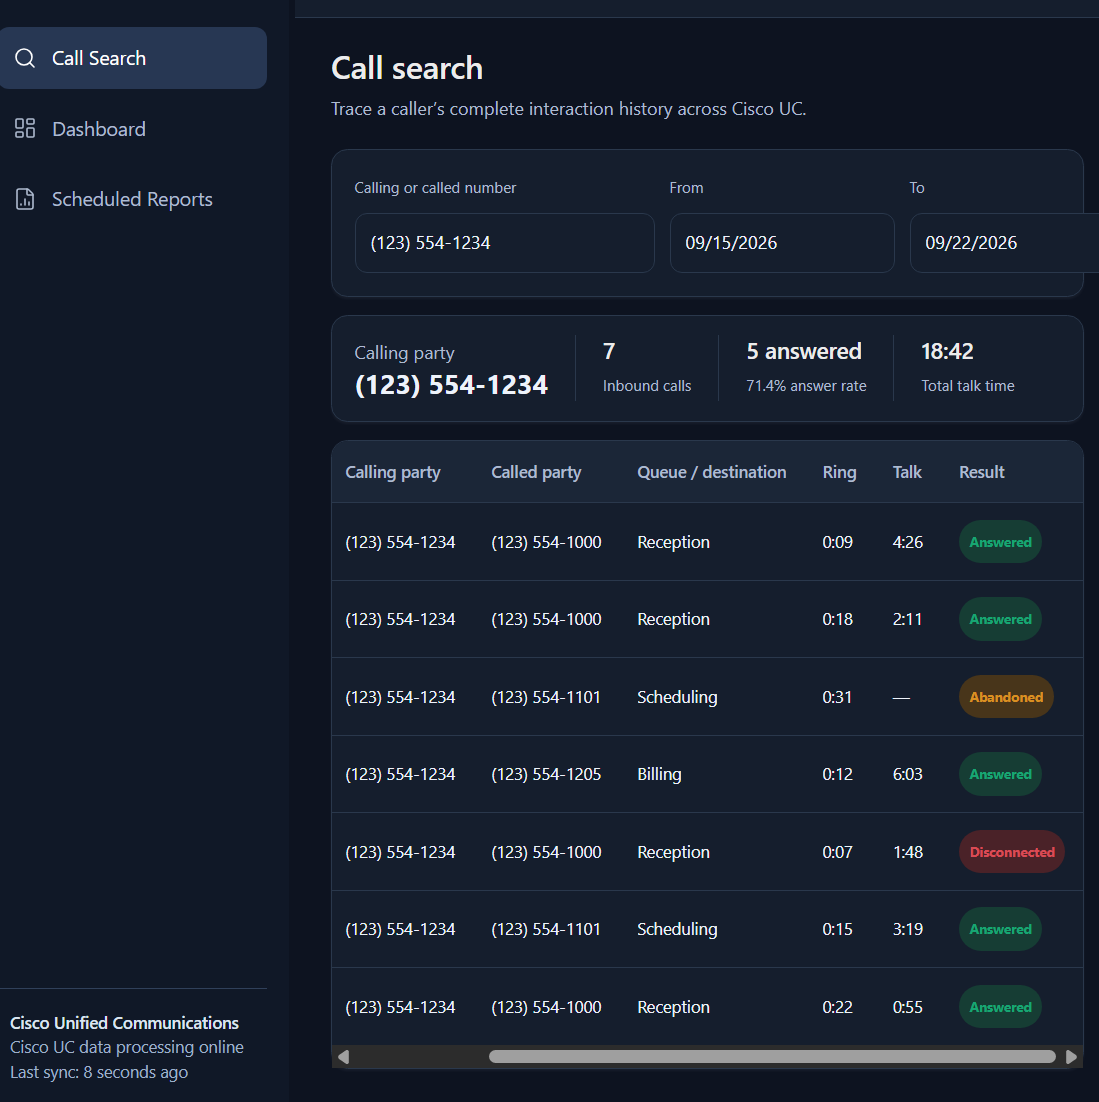Click Answered badge in 0:55 talk row
Screen dimensions: 1099x1102
click(1000, 1007)
